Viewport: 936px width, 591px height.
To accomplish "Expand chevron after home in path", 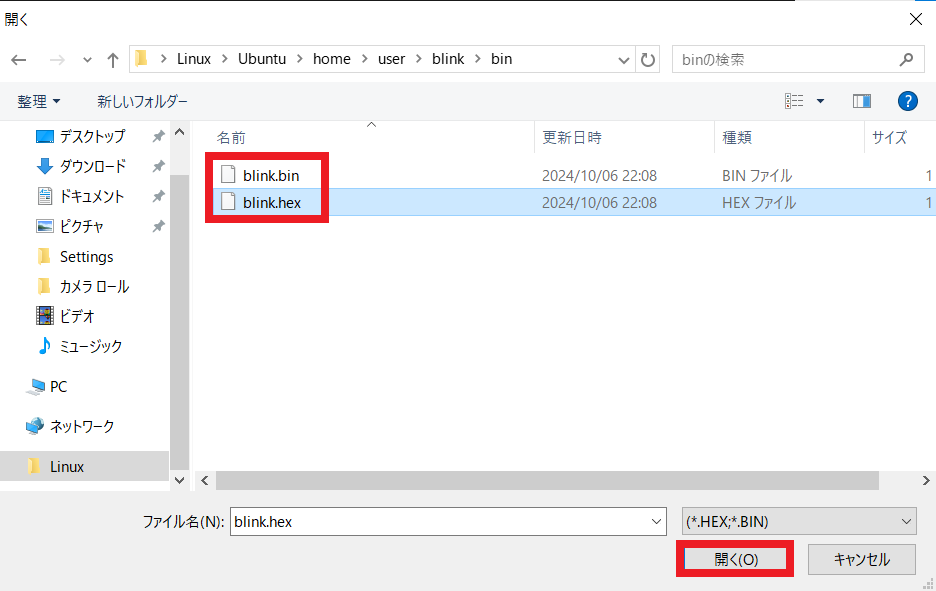I will 364,59.
